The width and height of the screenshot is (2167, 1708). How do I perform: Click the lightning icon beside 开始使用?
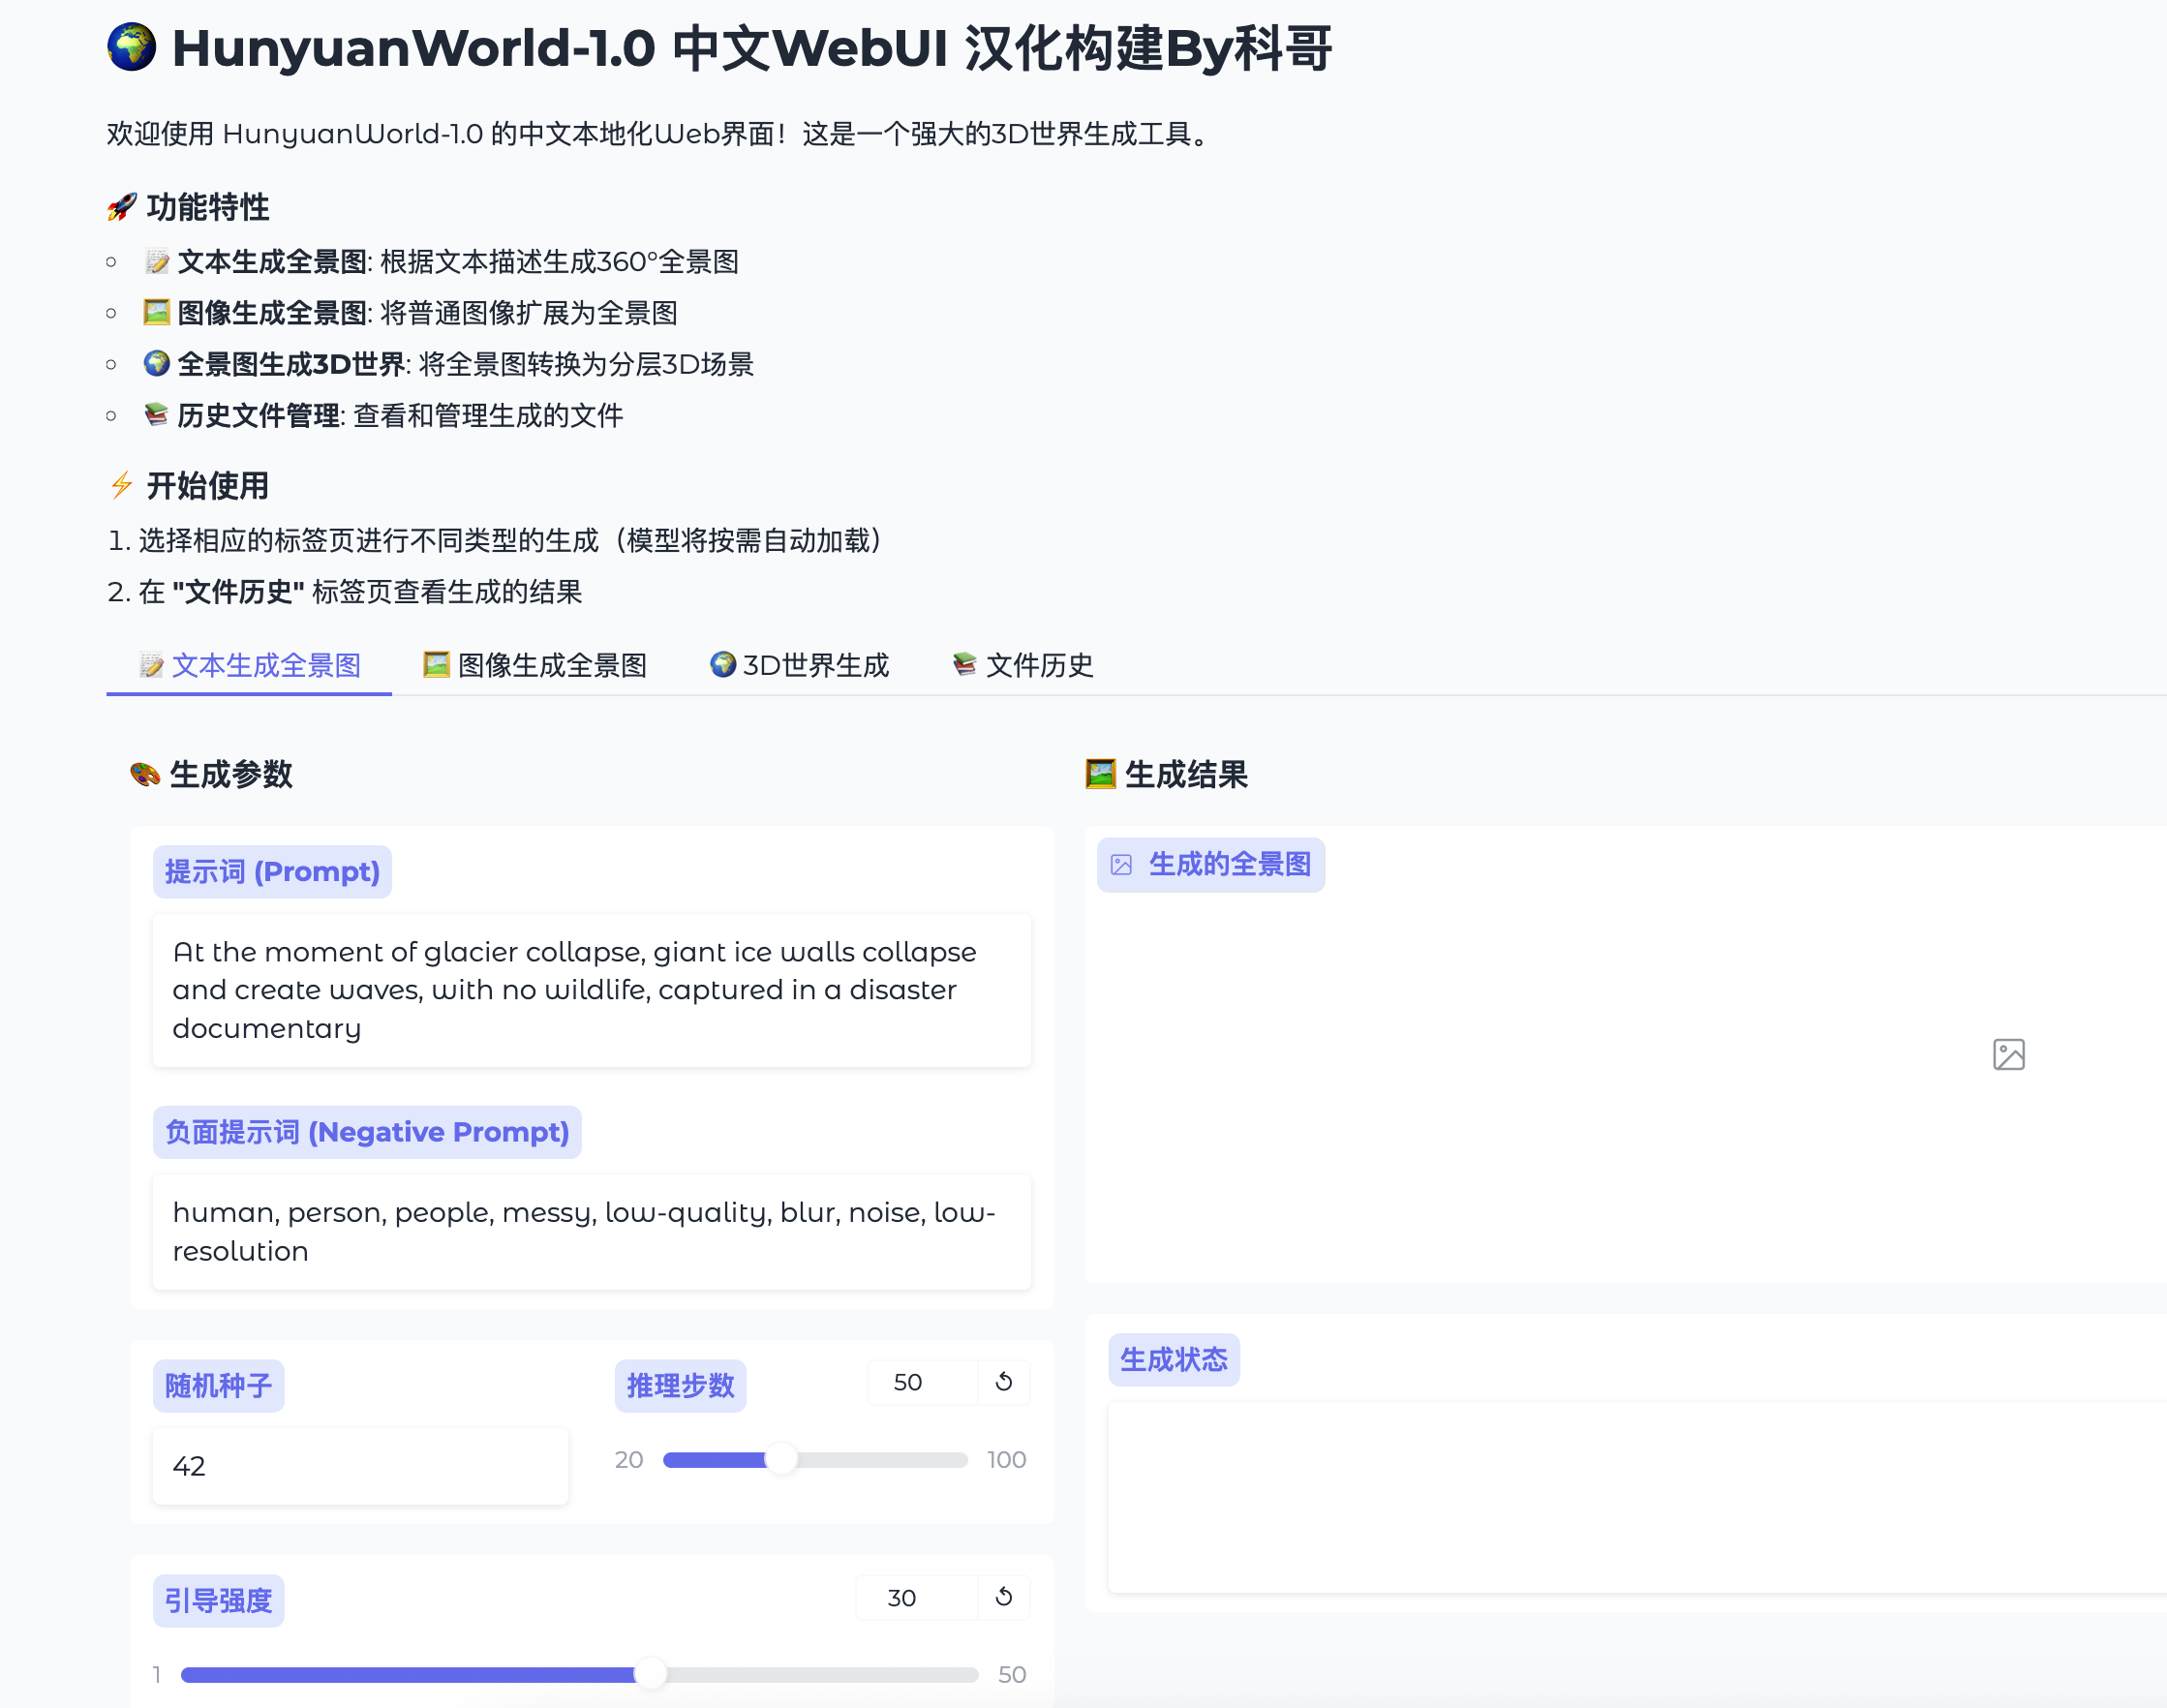coord(121,485)
